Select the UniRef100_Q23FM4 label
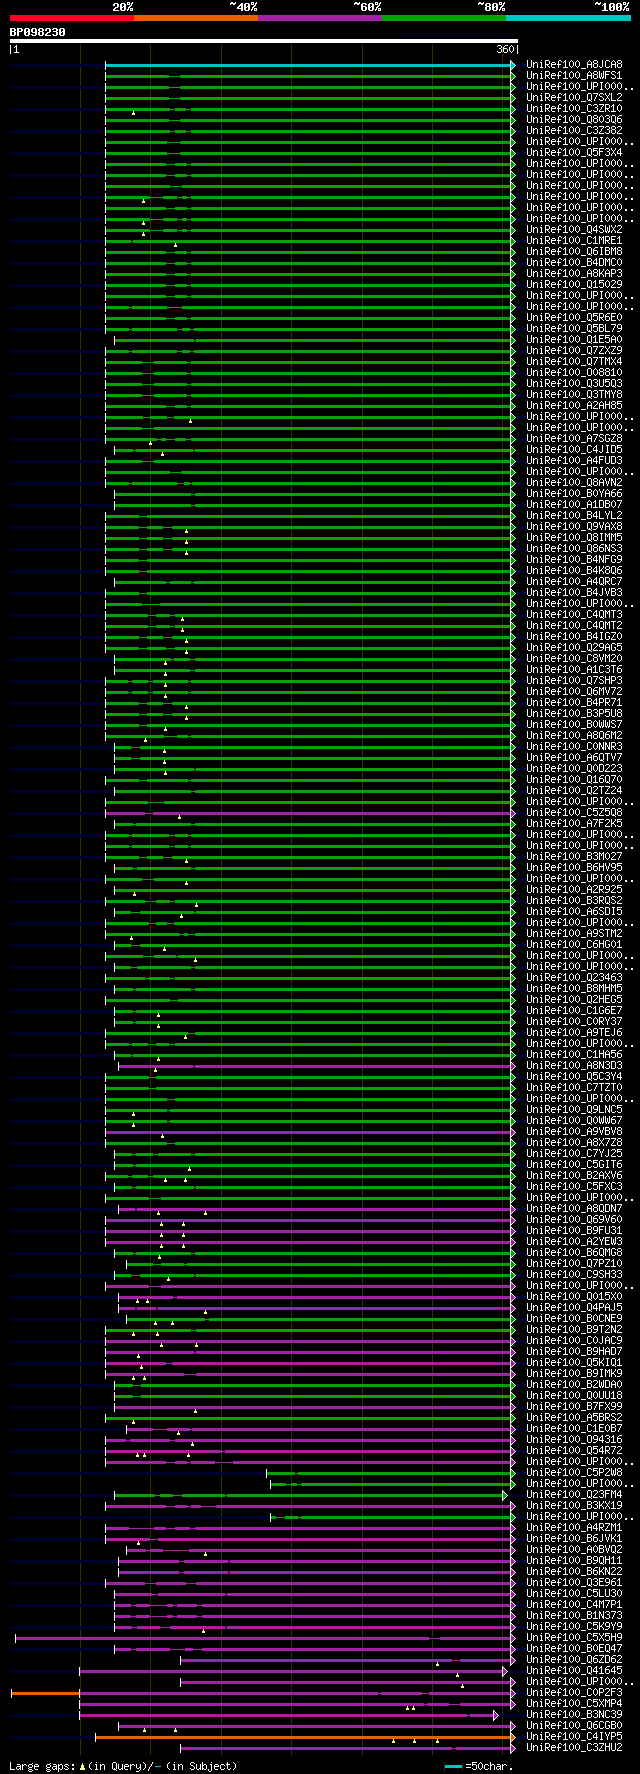 (574, 1495)
